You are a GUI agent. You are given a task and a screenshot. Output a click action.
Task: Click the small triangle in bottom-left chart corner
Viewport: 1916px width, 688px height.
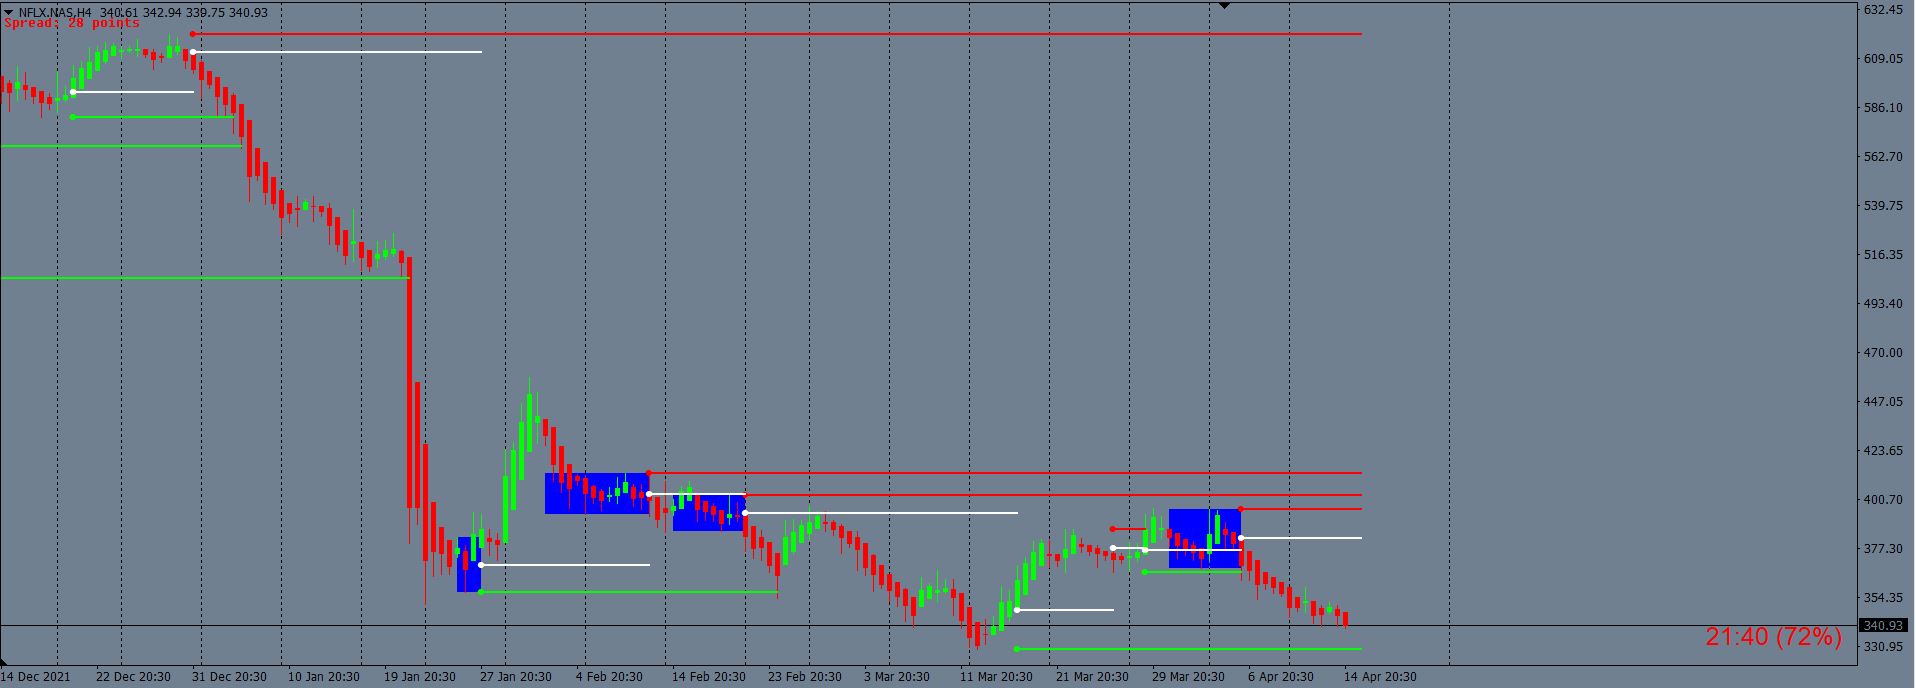(x=4, y=662)
